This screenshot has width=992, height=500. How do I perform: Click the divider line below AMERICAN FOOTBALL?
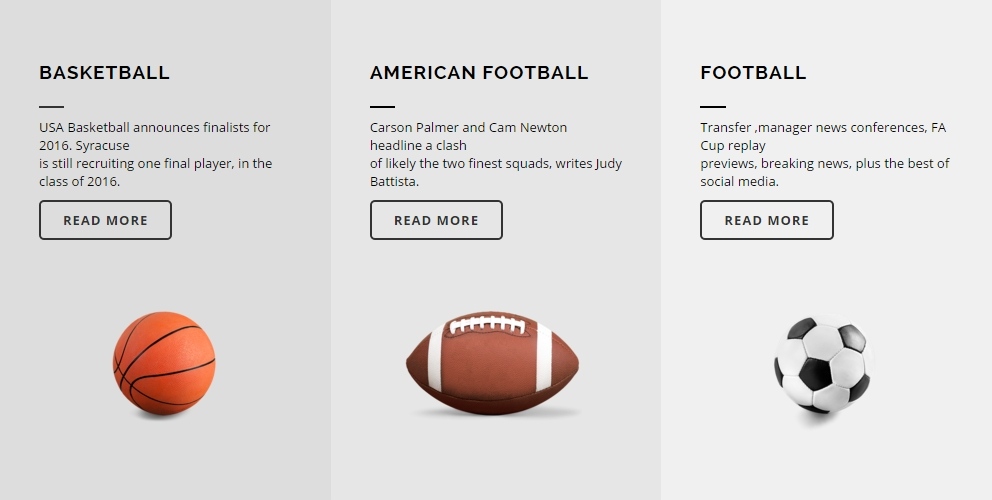[382, 106]
